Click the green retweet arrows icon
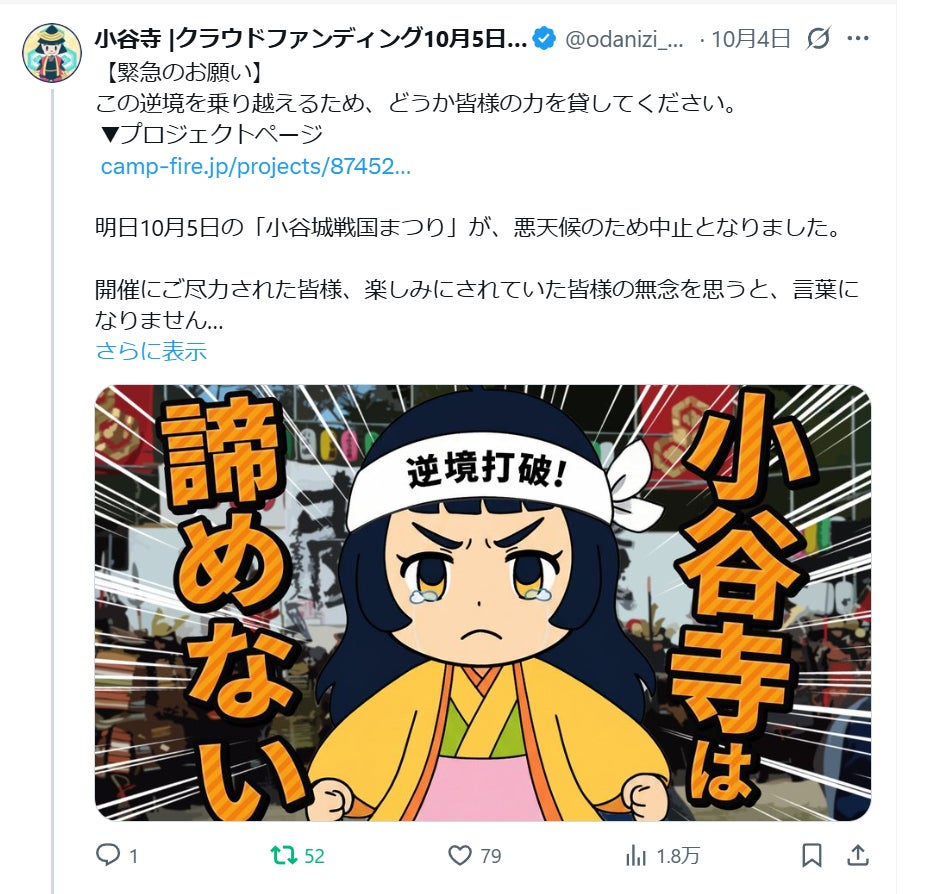The image size is (925, 894). [283, 855]
